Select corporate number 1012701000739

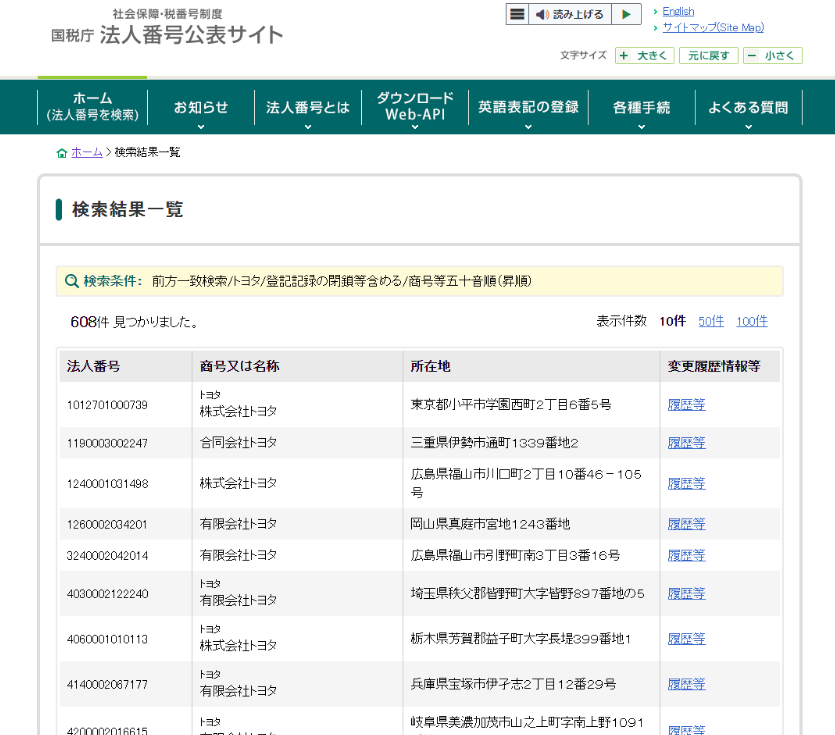tap(107, 405)
